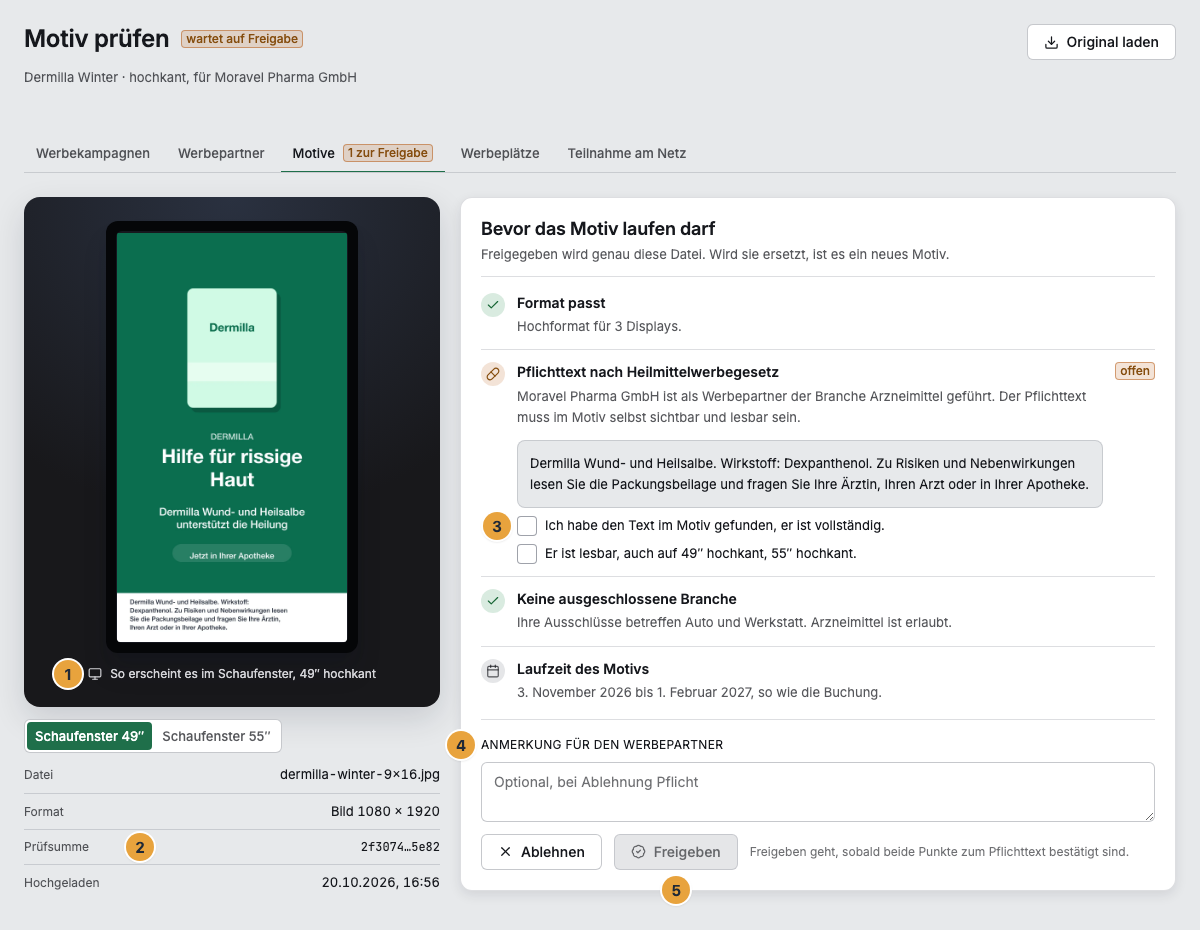Click the hint 'Freigeben geht, sobald beide Punkte…'
Image resolution: width=1200 pixels, height=930 pixels.
coord(939,852)
